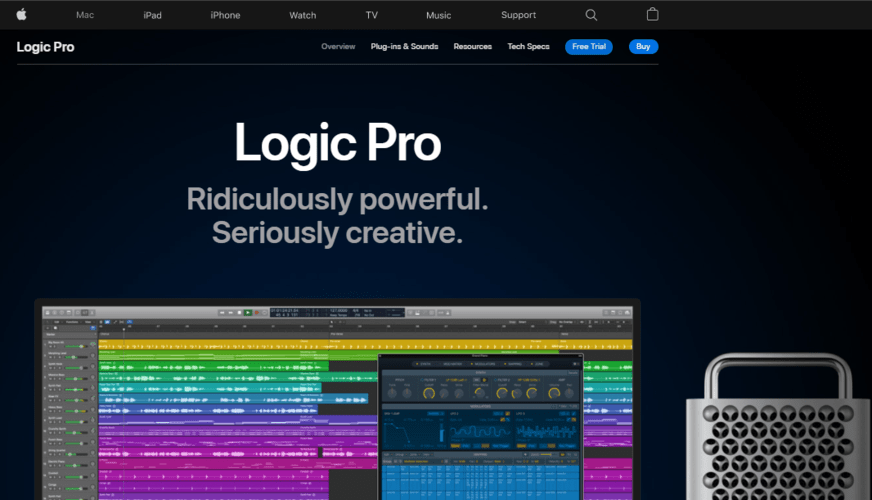Click the Mac Pro tower image
Viewport: 872px width, 500px height.
779,427
